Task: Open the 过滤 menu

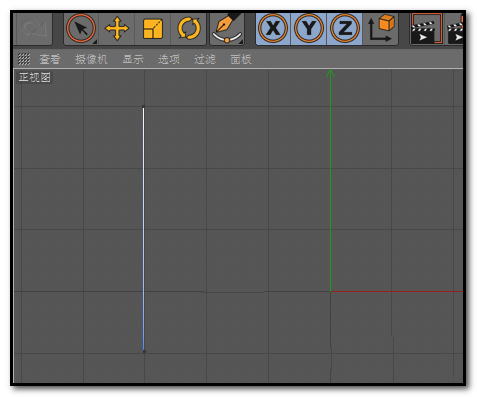Action: click(205, 59)
